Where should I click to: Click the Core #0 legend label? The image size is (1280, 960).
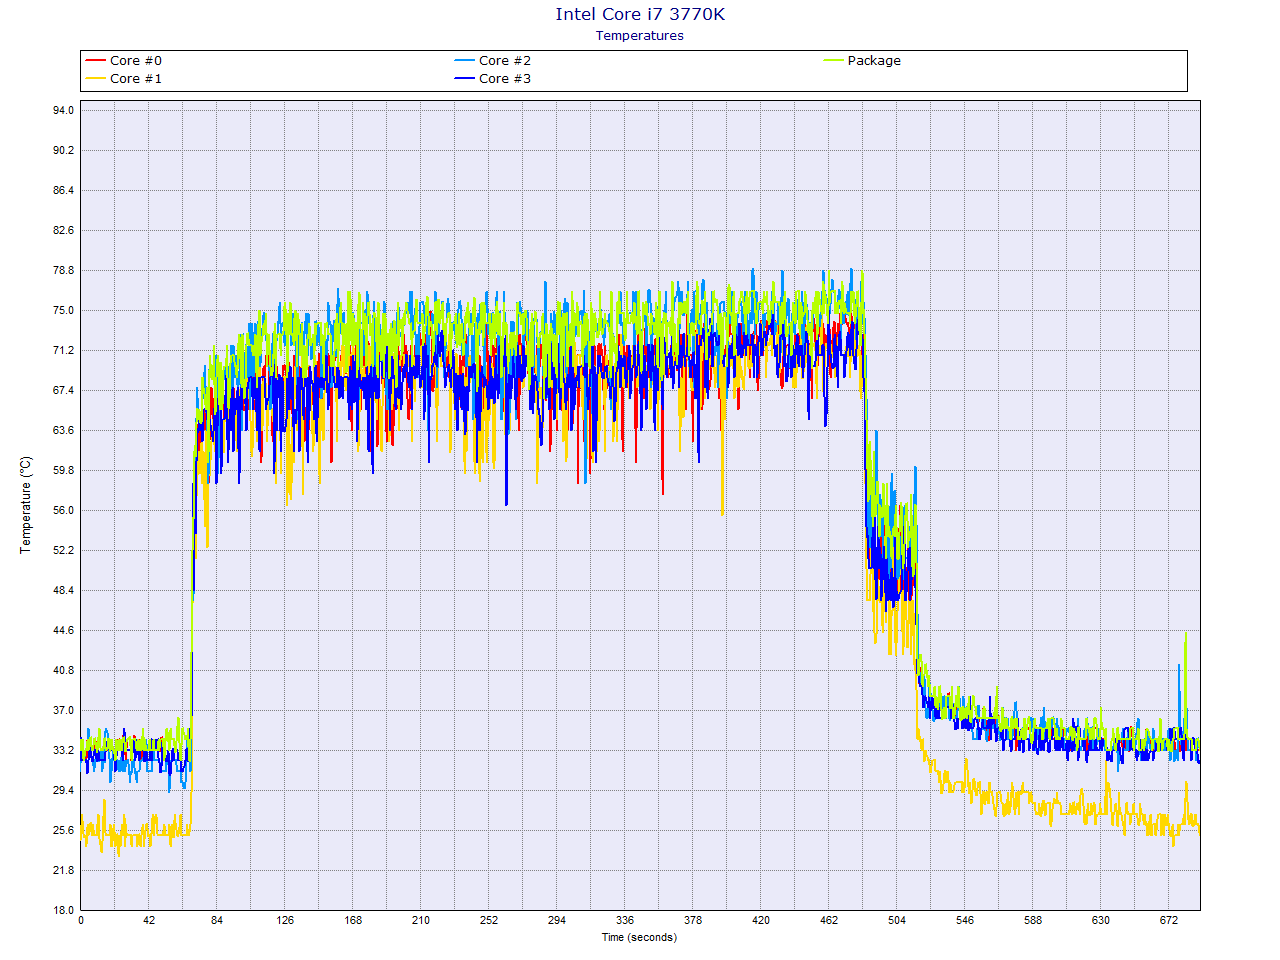click(136, 61)
